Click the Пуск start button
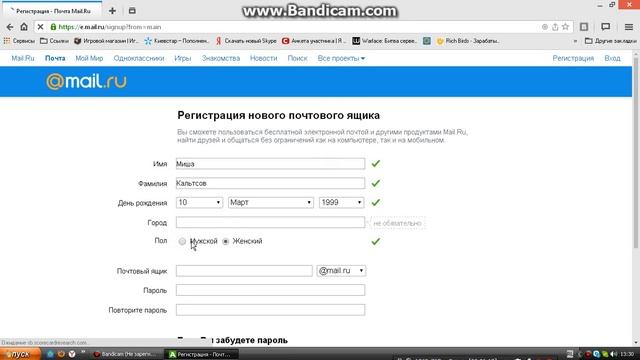This screenshot has height=360, width=640. (x=20, y=354)
